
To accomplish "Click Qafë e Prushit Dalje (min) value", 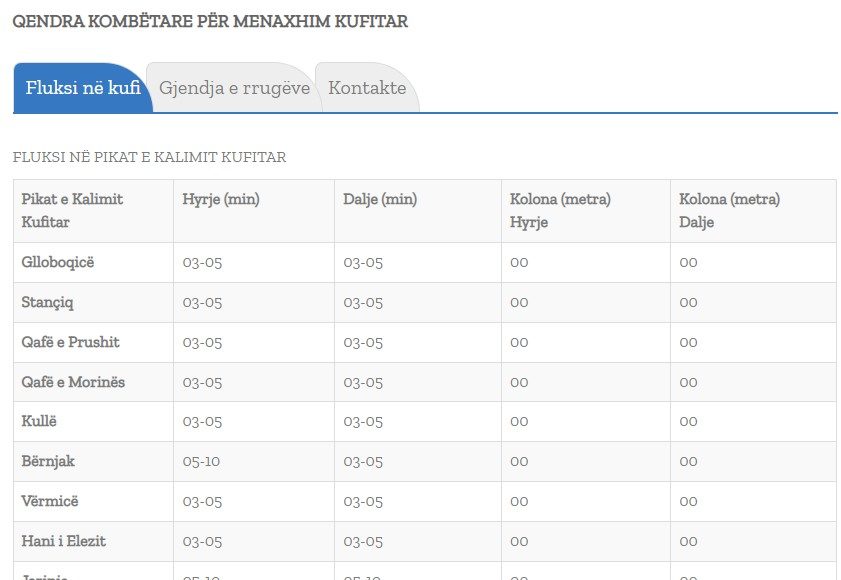I will click(363, 342).
